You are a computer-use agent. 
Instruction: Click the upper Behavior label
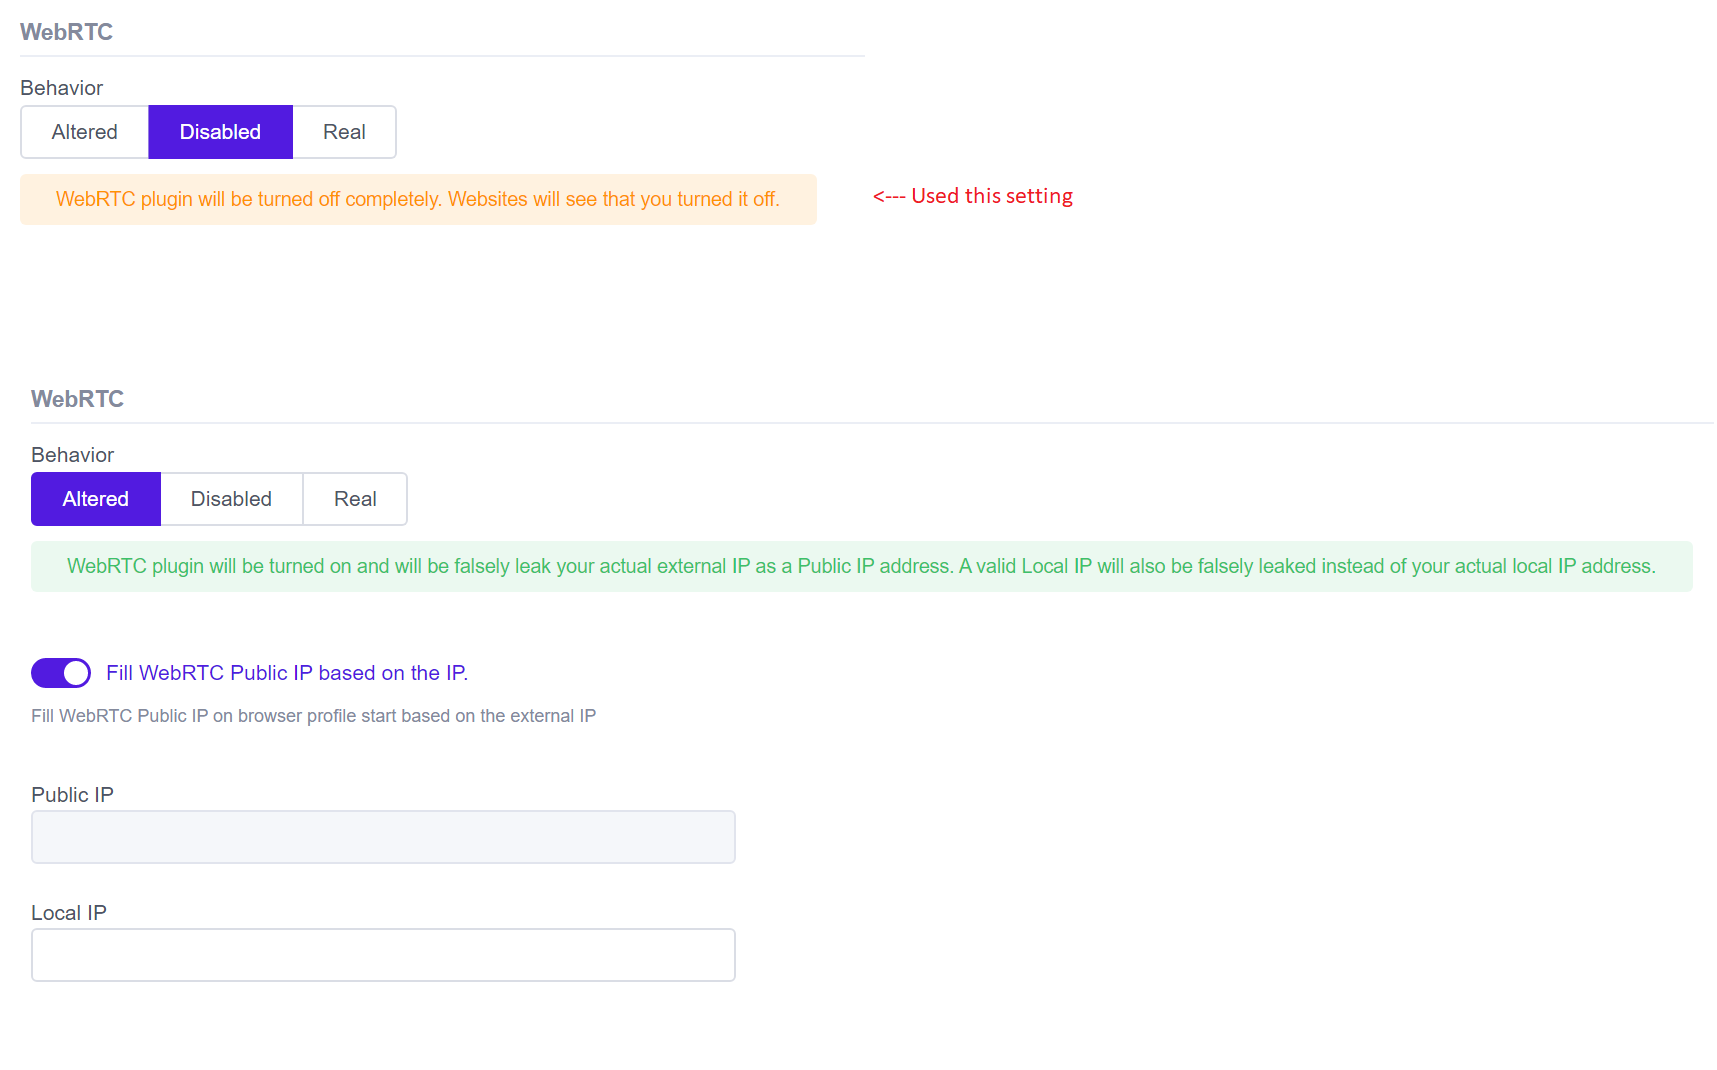point(61,88)
